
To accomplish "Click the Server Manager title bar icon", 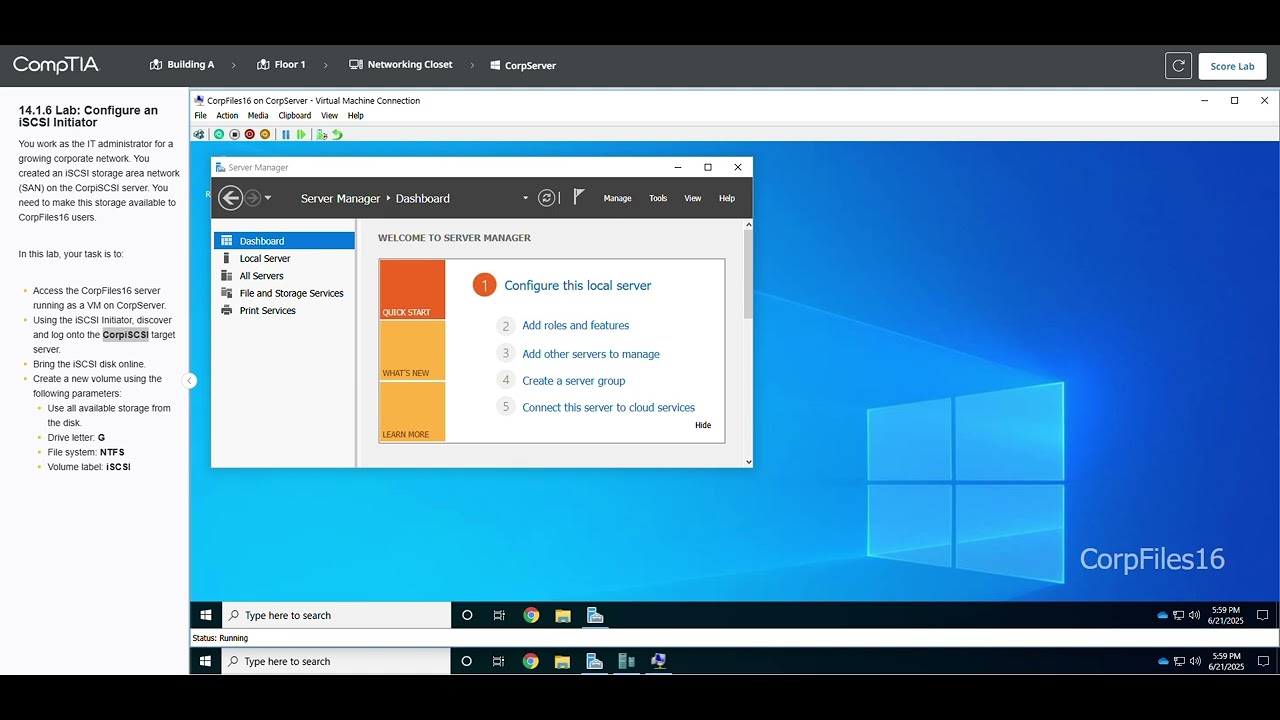I will coord(220,167).
